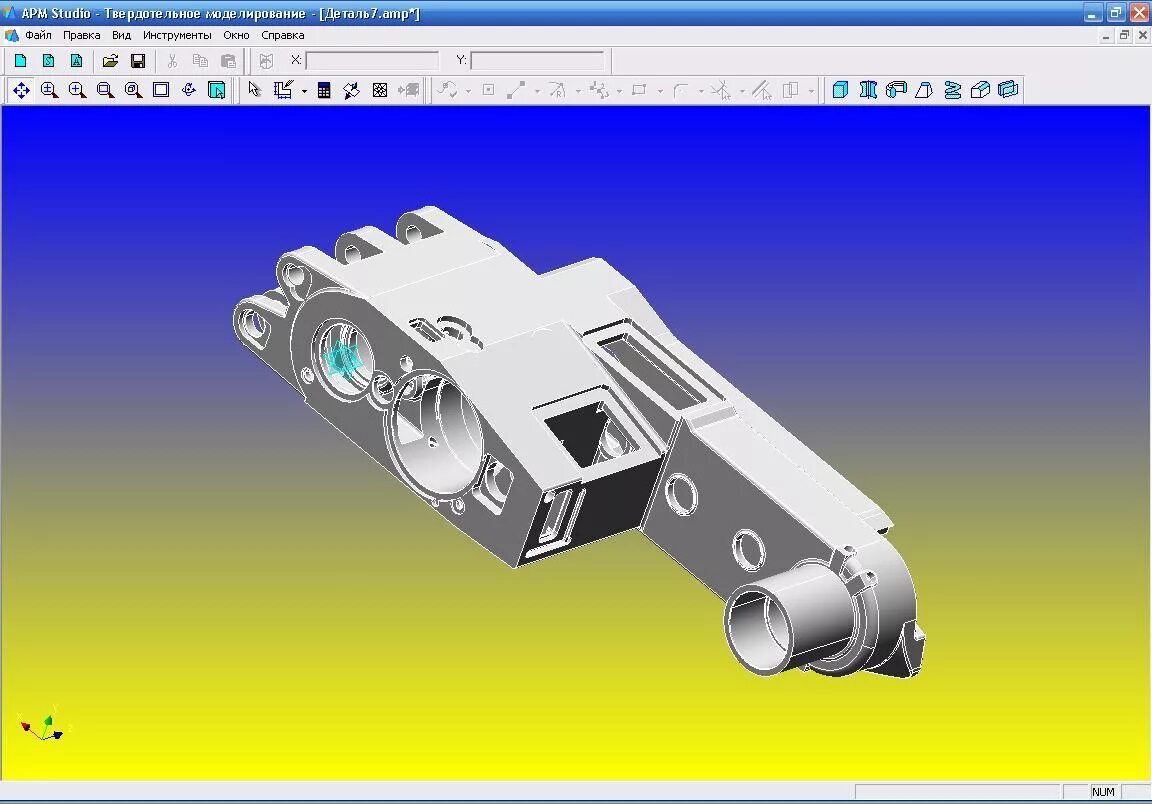Click the rectangle sketch tool icon
Image resolution: width=1152 pixels, height=804 pixels.
[639, 90]
